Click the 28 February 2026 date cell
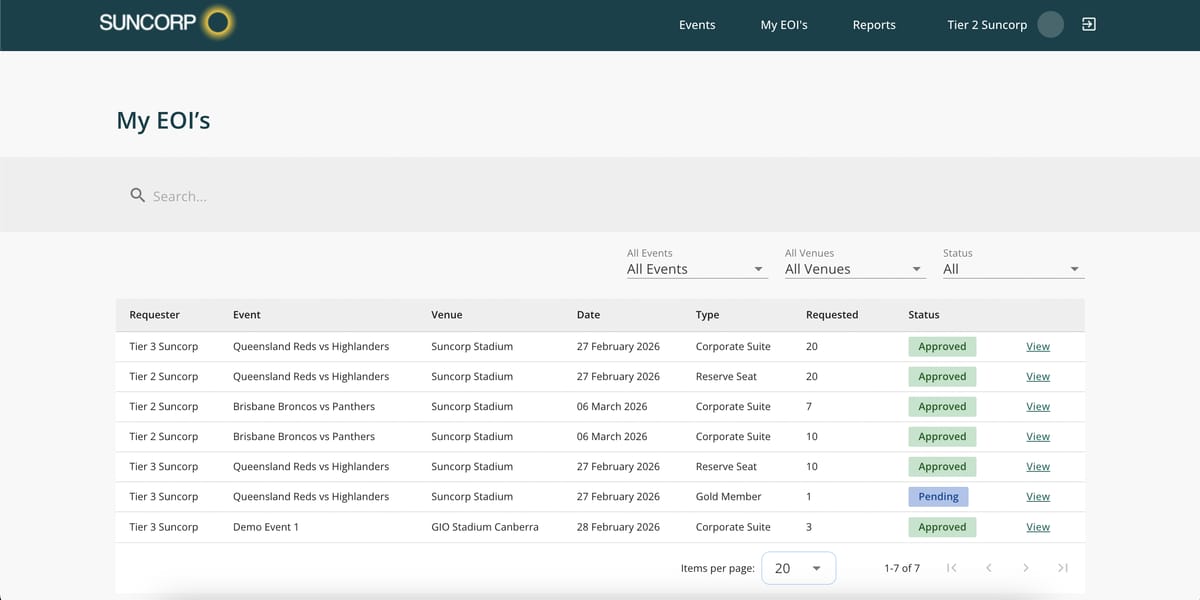This screenshot has width=1200, height=600. click(x=618, y=527)
